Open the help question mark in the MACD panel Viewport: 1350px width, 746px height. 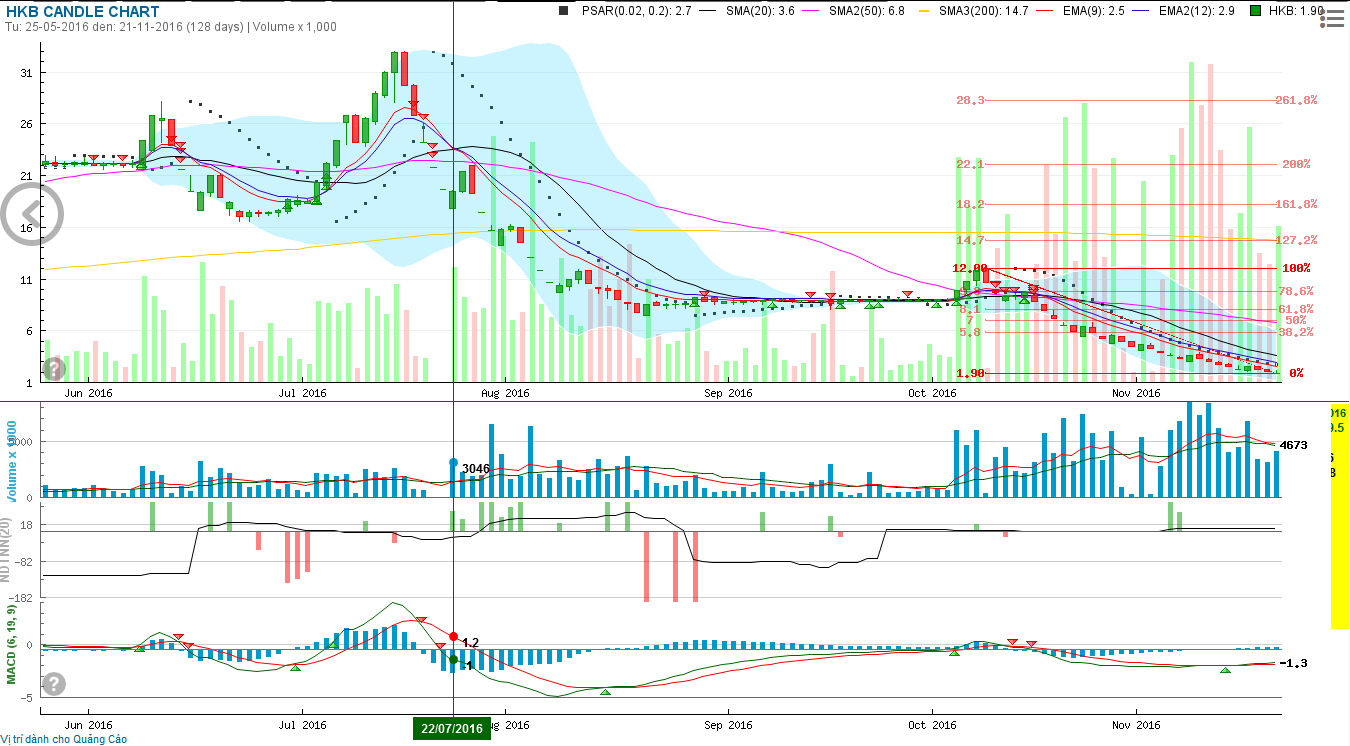pyautogui.click(x=55, y=684)
